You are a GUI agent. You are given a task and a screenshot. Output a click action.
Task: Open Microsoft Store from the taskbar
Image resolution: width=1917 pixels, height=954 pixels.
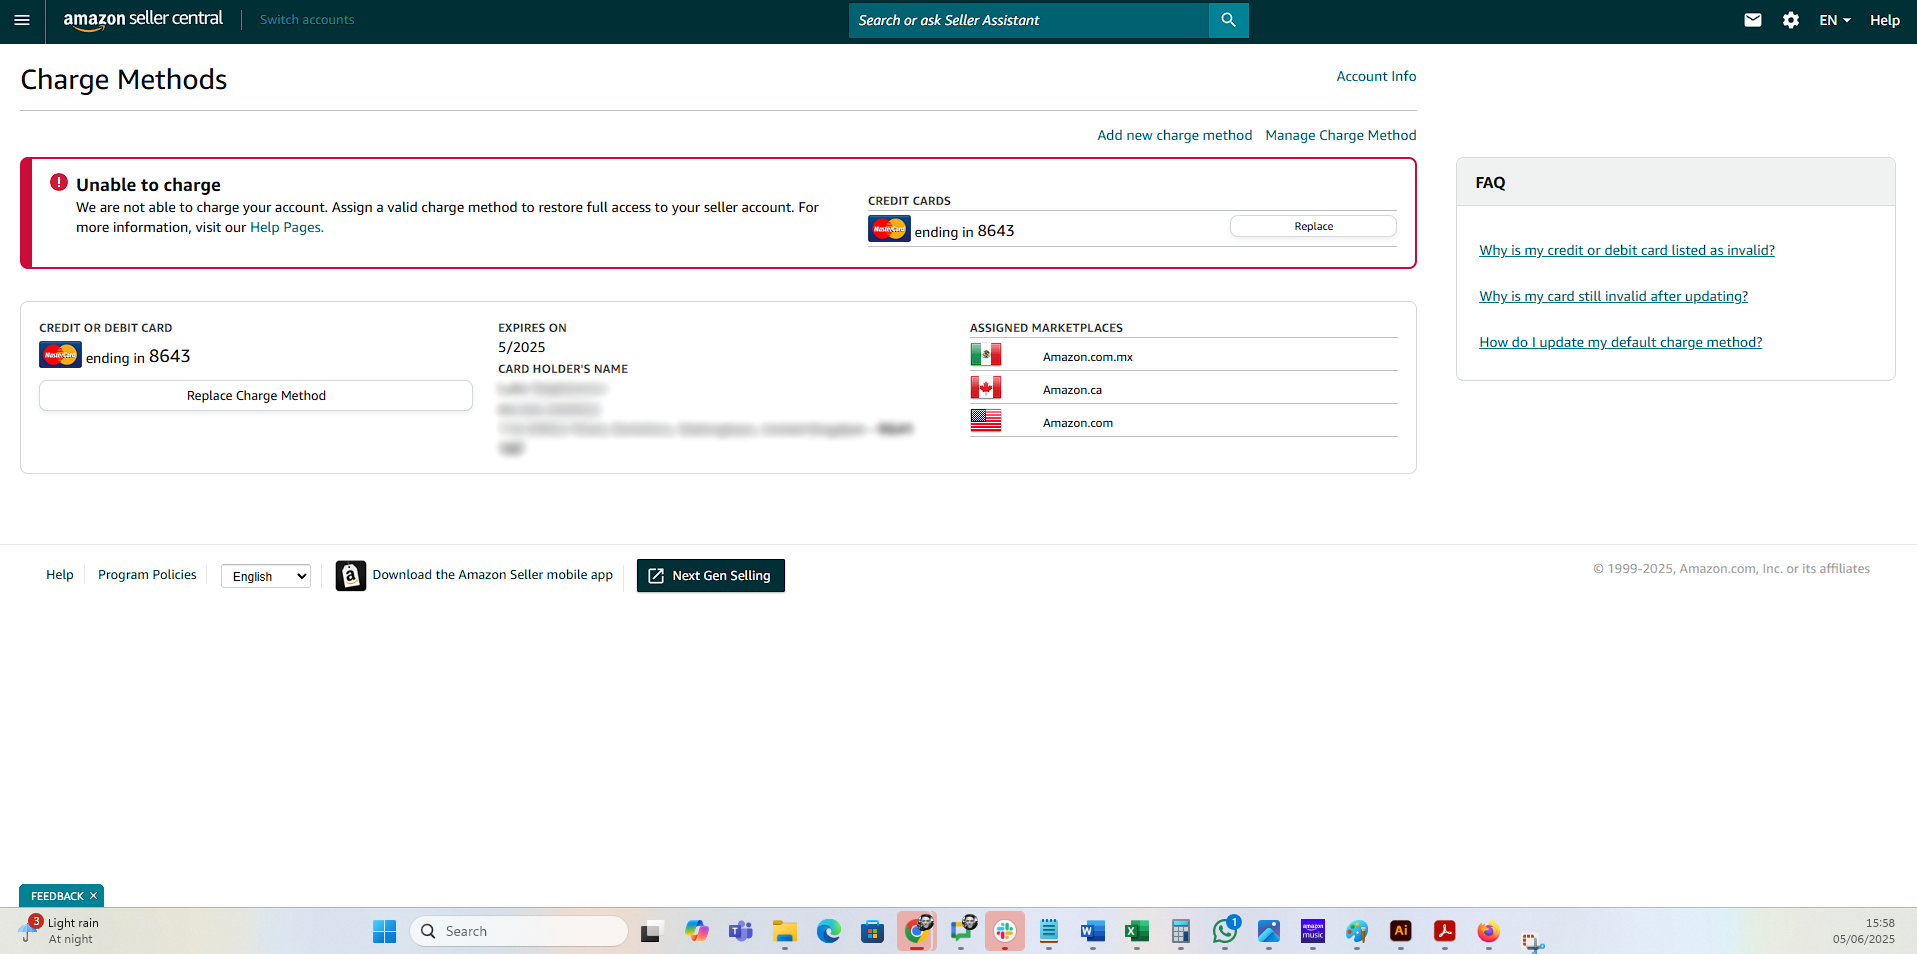point(872,932)
